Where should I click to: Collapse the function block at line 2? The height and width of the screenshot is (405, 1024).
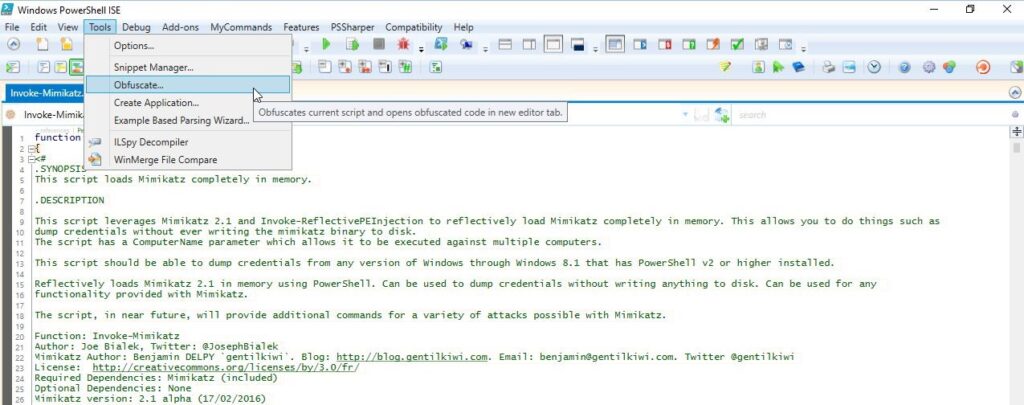tap(31, 149)
